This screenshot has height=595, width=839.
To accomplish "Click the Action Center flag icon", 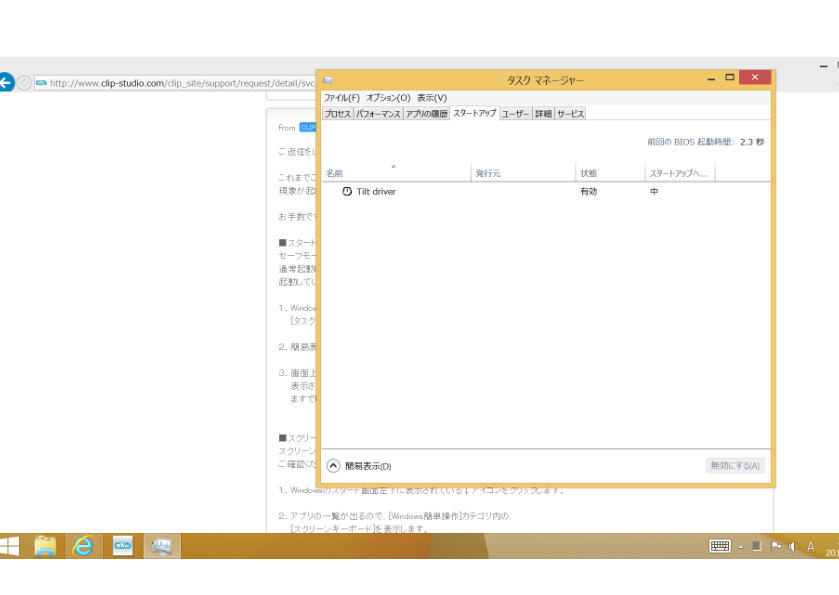I will [x=776, y=546].
